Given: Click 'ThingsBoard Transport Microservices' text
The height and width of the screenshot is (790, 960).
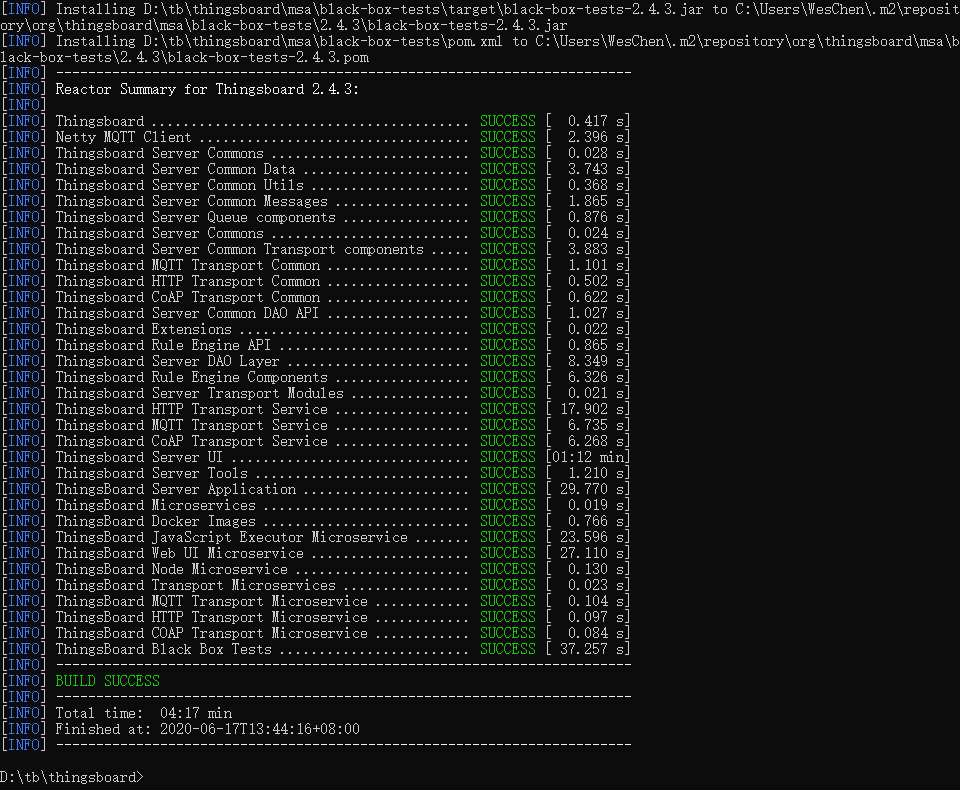Looking at the screenshot, I should (195, 585).
